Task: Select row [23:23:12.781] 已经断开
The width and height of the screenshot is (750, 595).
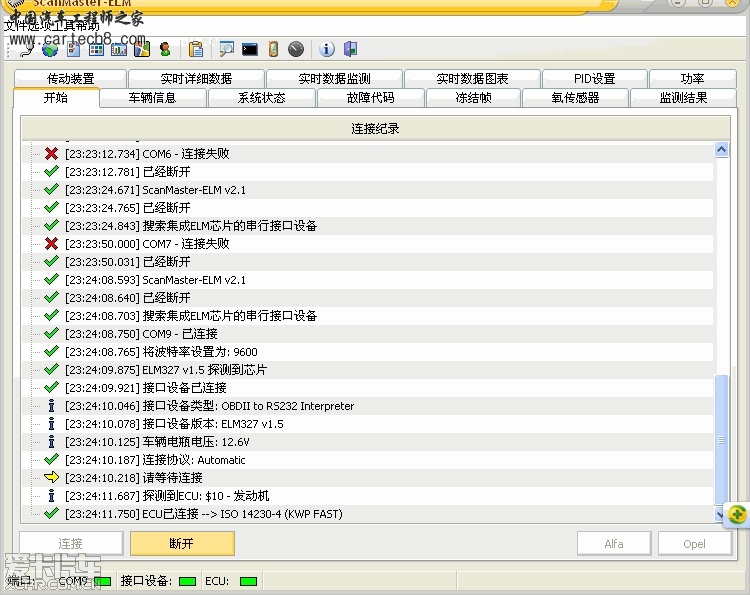Action: [367, 172]
